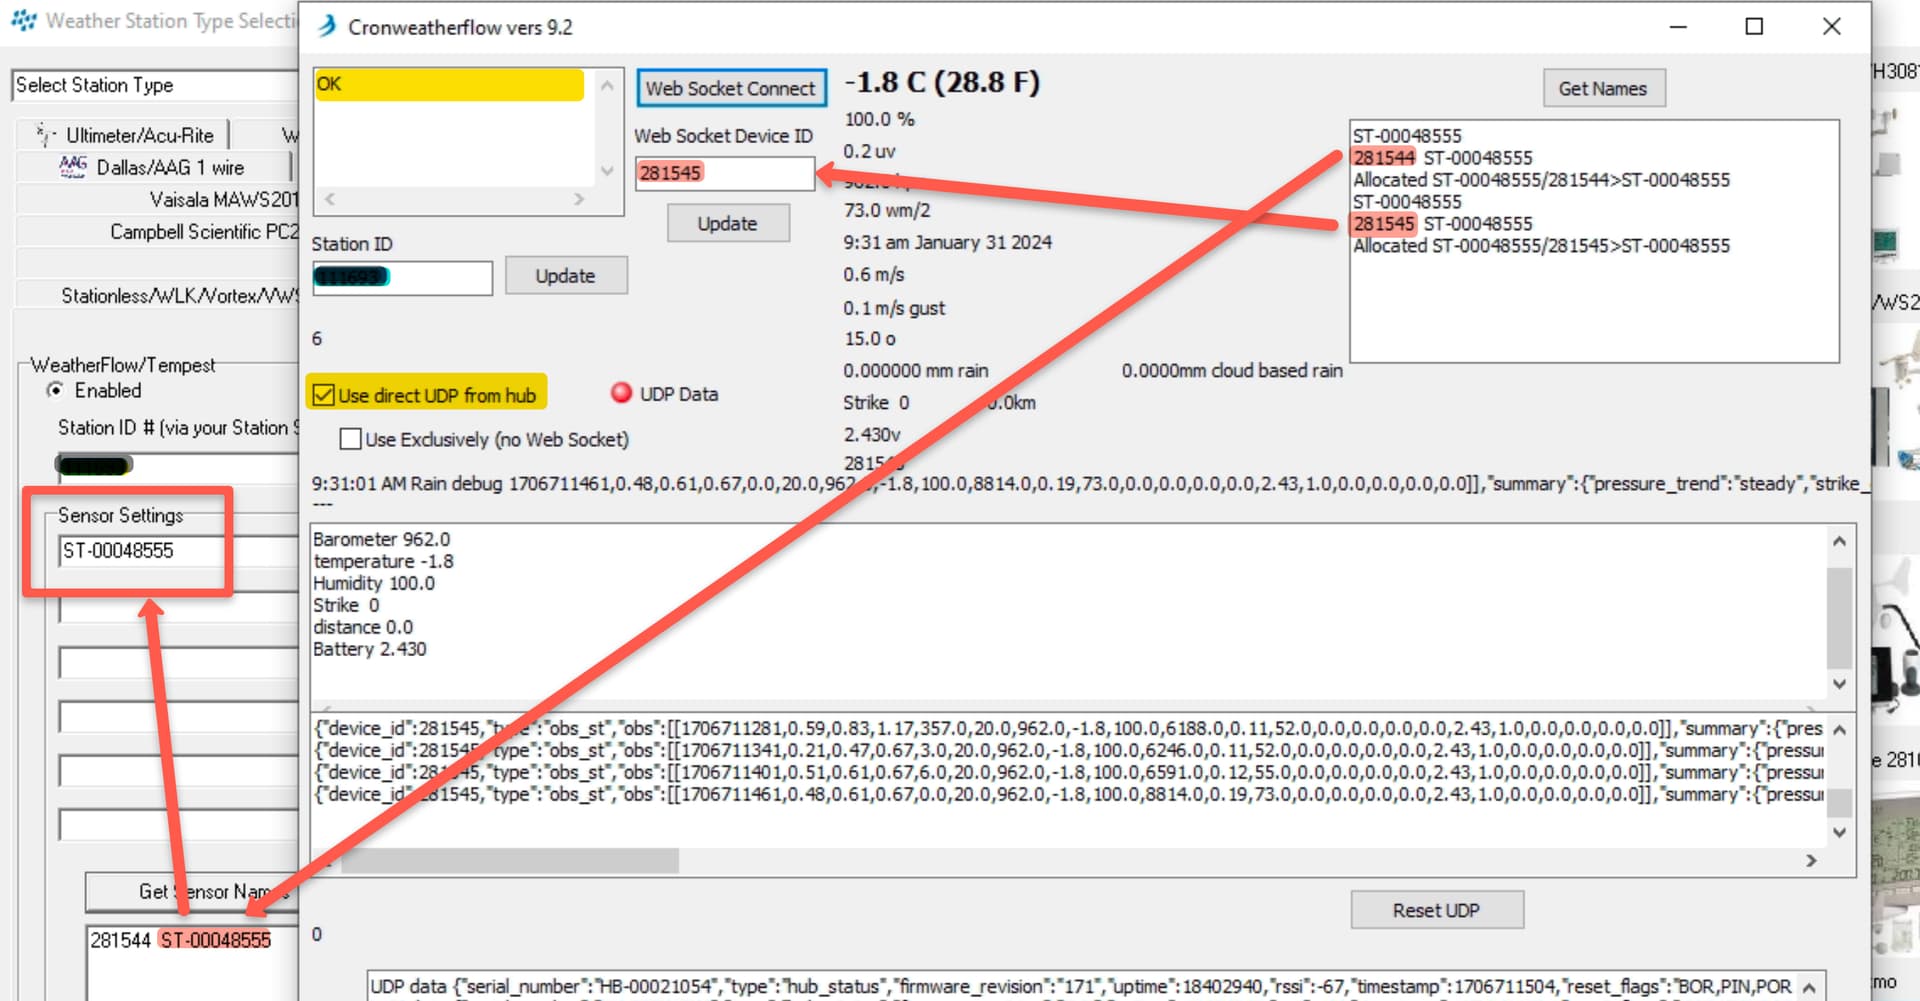Click the Cronweatherflow app icon in title bar
The image size is (1920, 1001).
(x=327, y=26)
